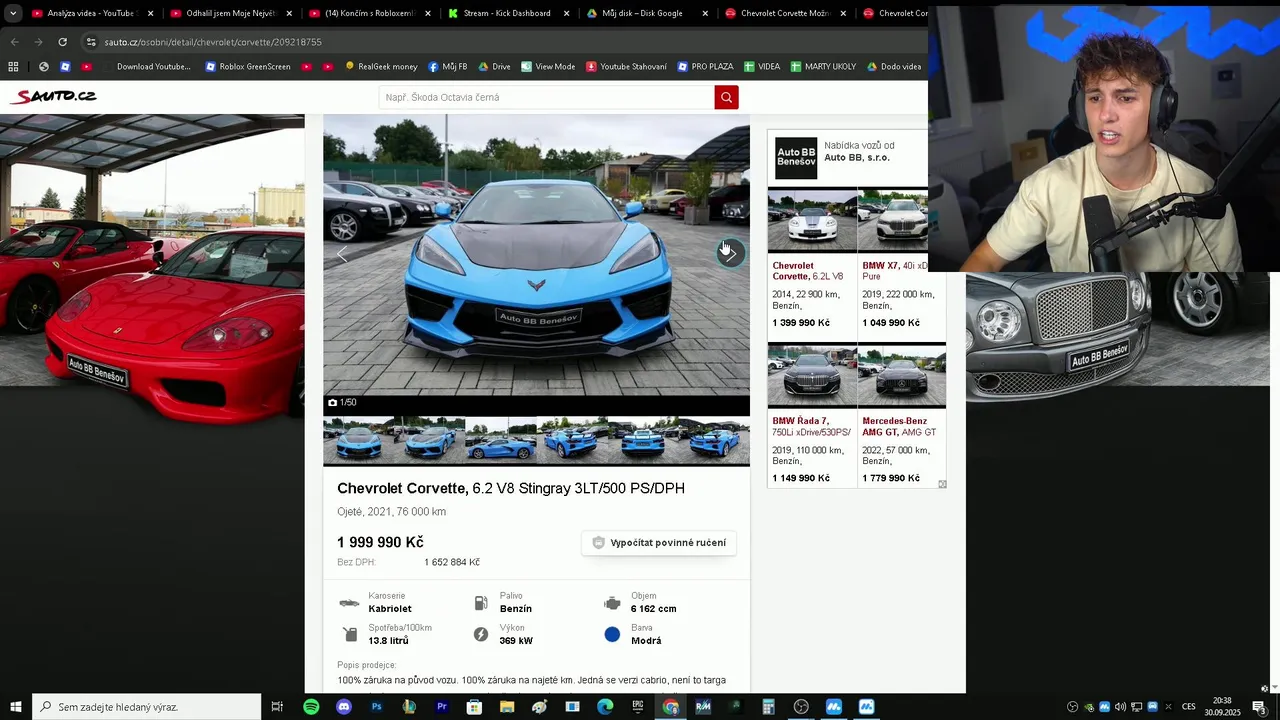Open Epic Games Launcher from the taskbar
This screenshot has height=720, width=1280.
pos(638,707)
